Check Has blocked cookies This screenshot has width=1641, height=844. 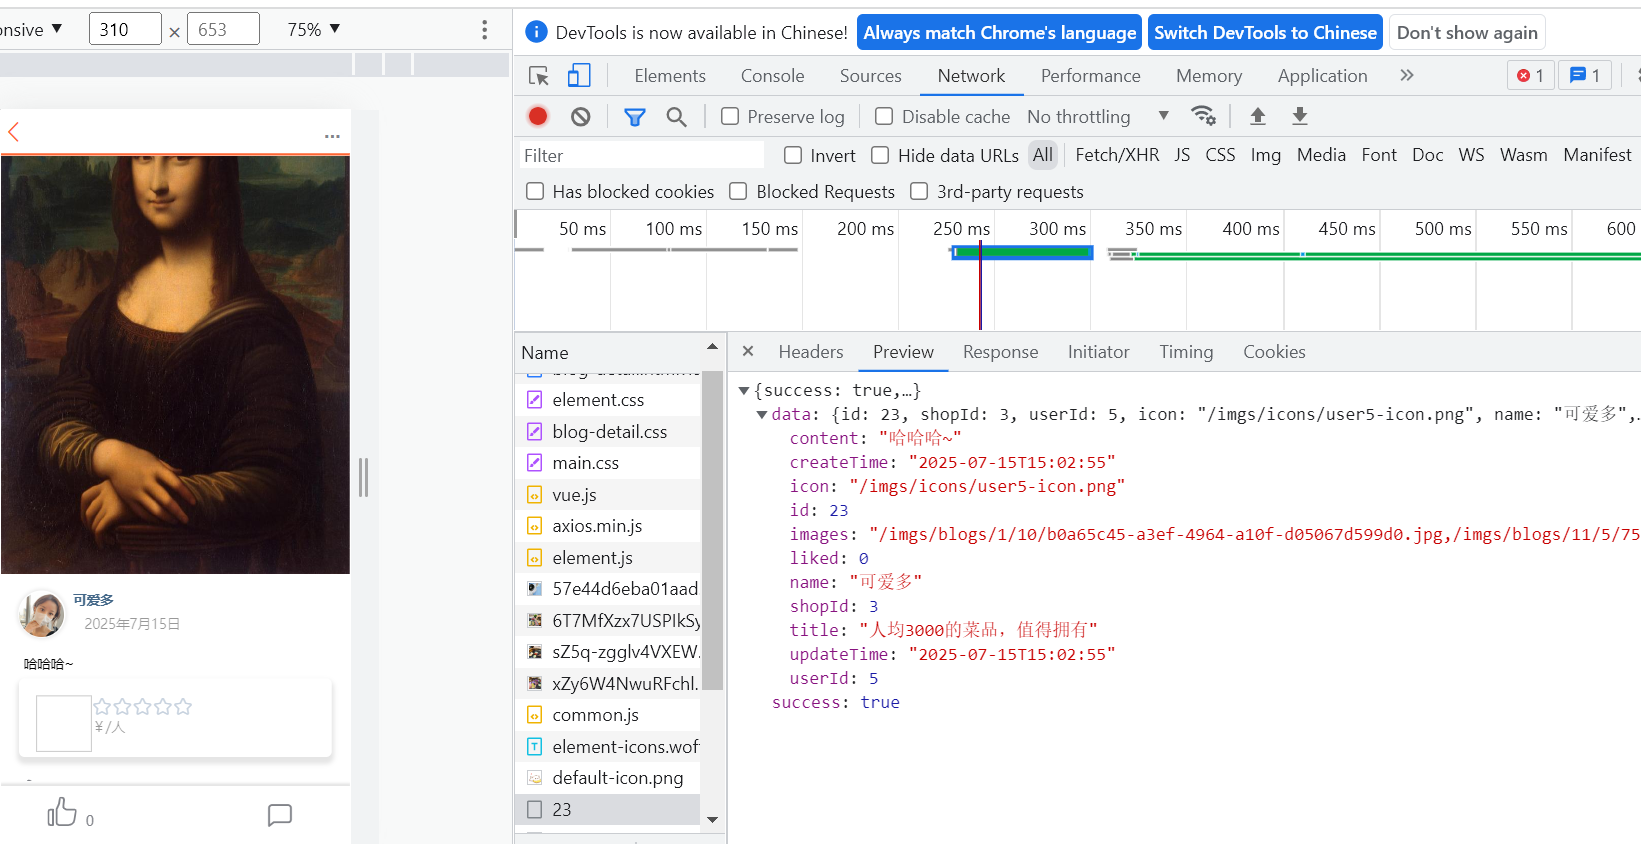click(x=535, y=191)
